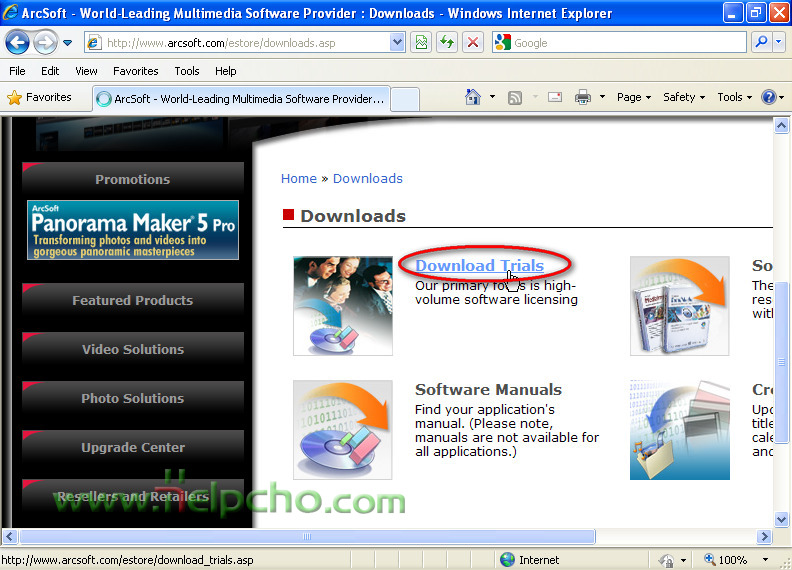Click the Home breadcrumb link
Viewport: 792px width, 570px height.
point(299,178)
